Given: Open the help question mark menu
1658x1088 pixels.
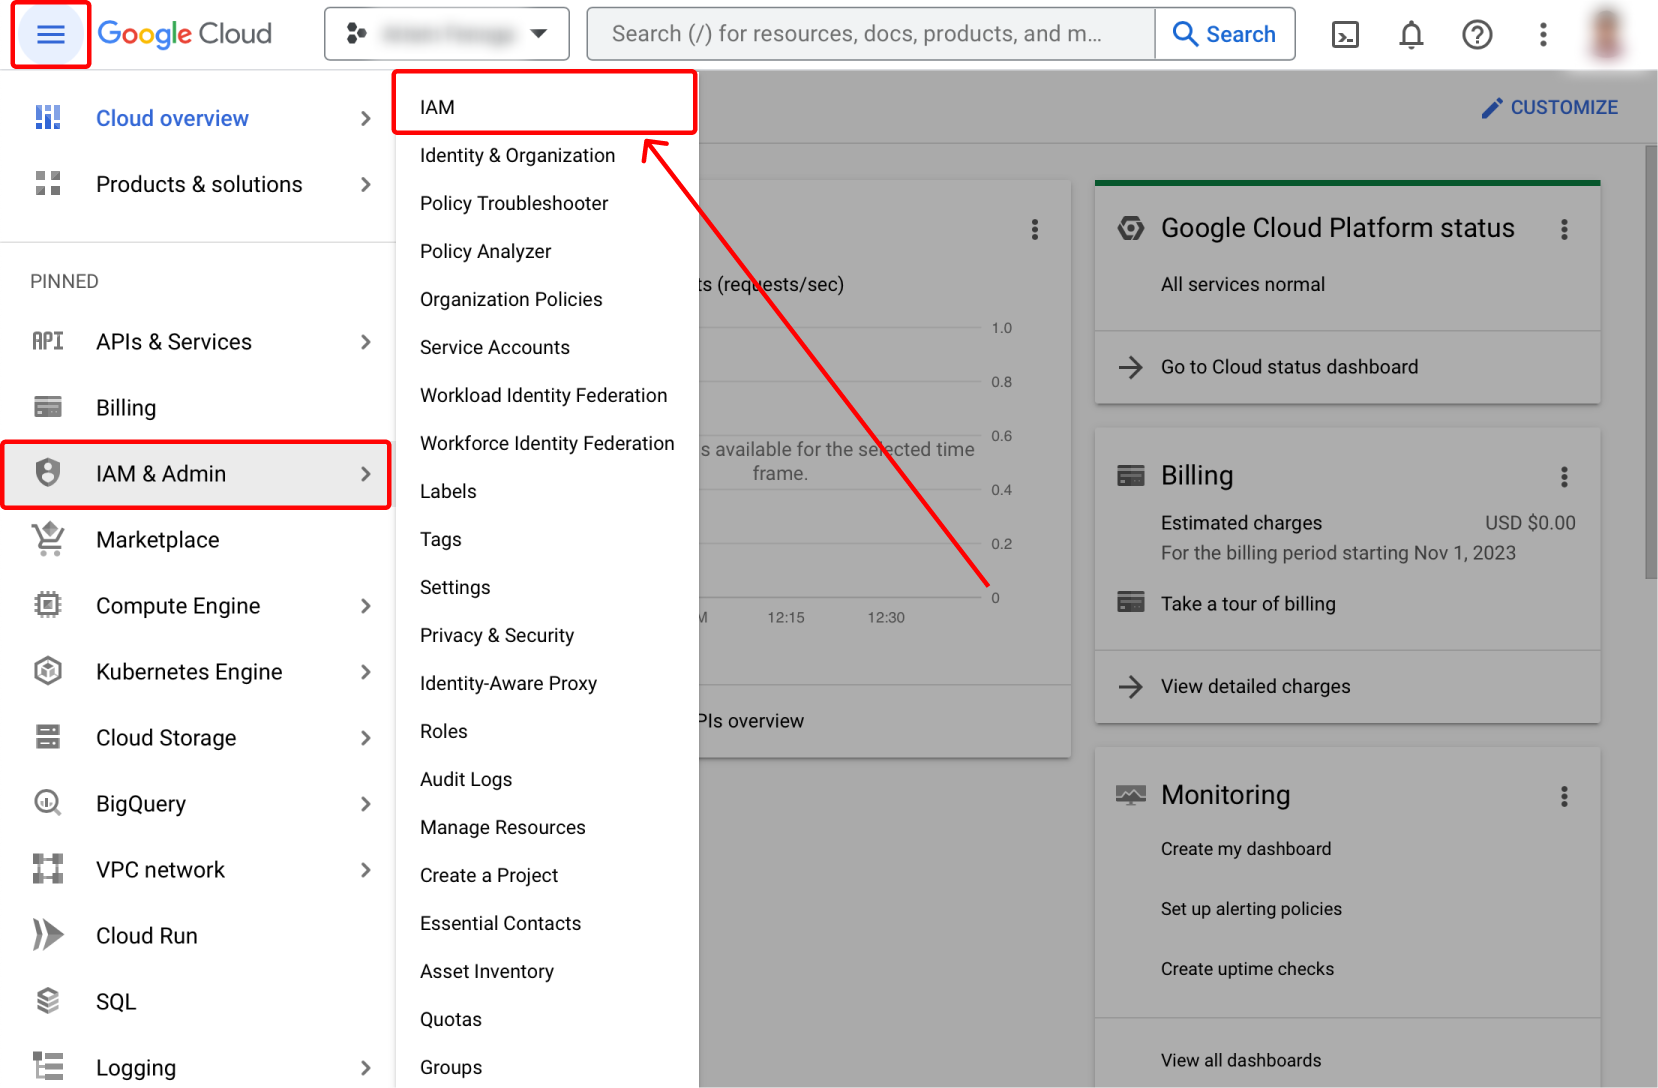Looking at the screenshot, I should coord(1477,35).
